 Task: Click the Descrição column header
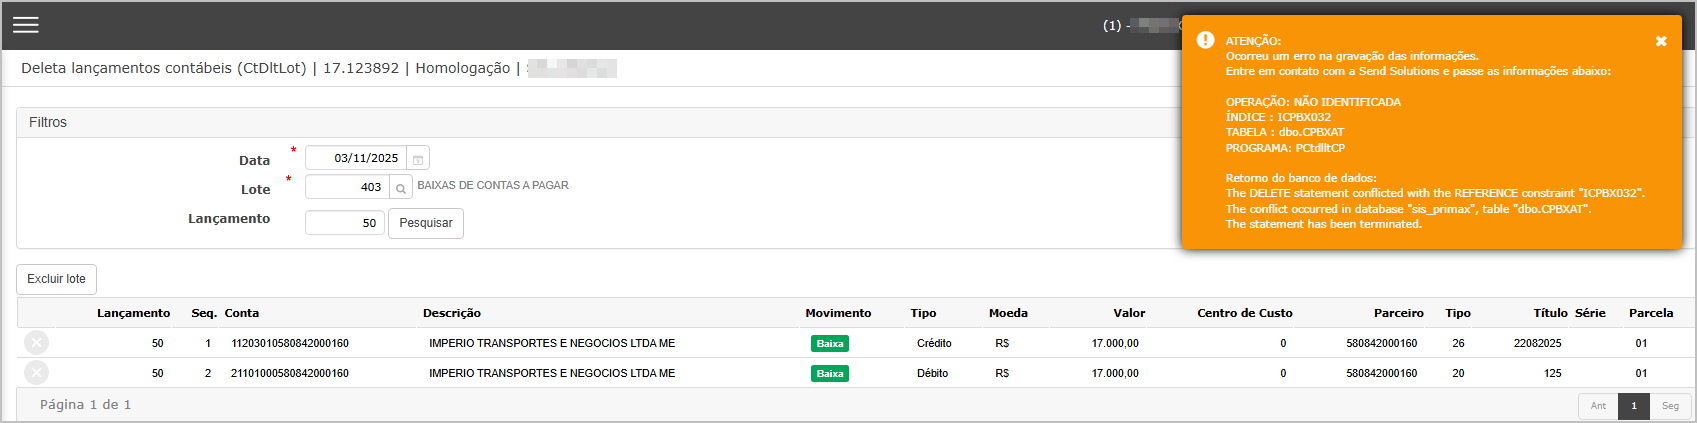(452, 313)
